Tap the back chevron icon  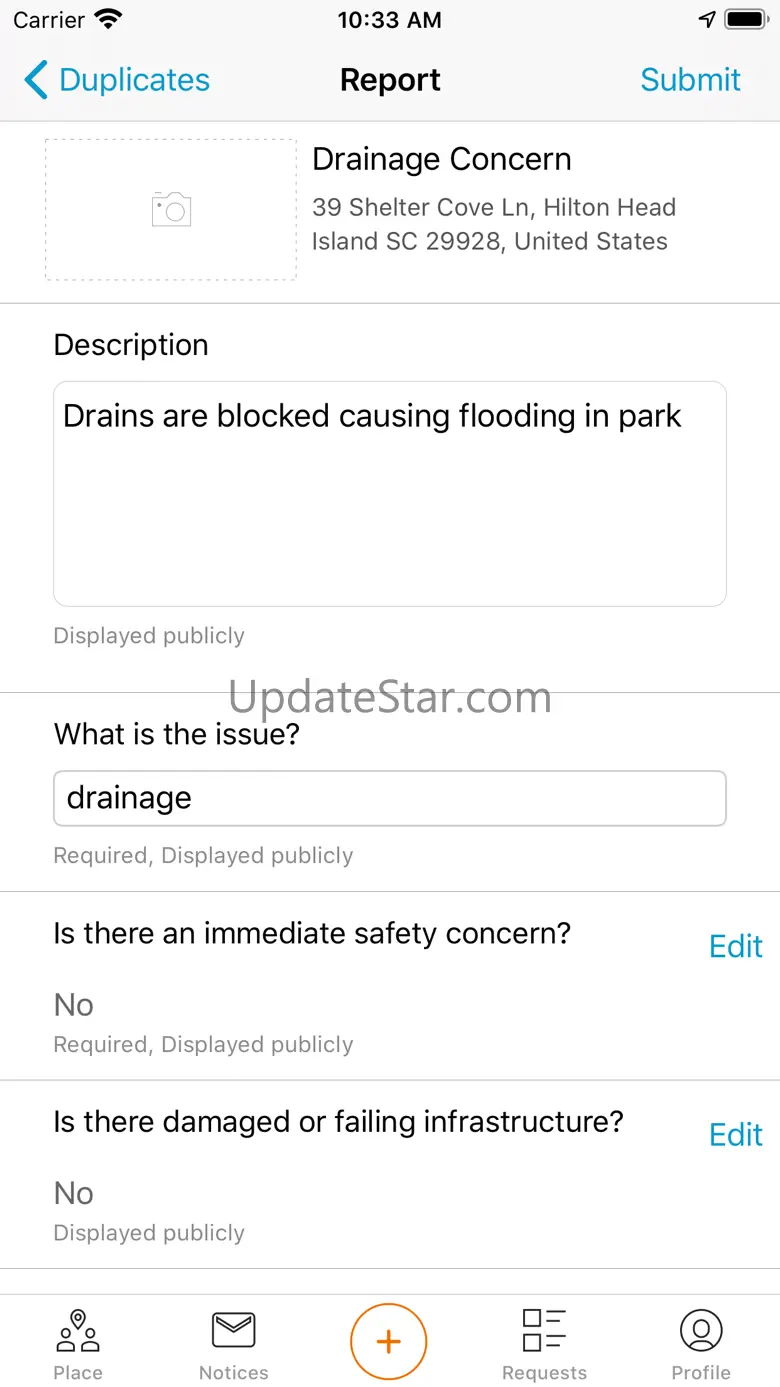coord(36,80)
